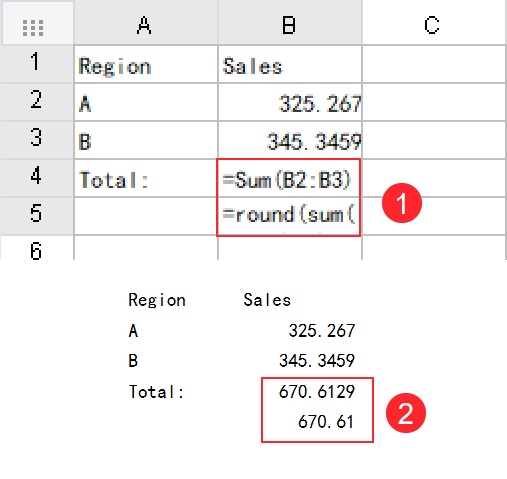507x479 pixels.
Task: Select column A header
Action: (146, 23)
